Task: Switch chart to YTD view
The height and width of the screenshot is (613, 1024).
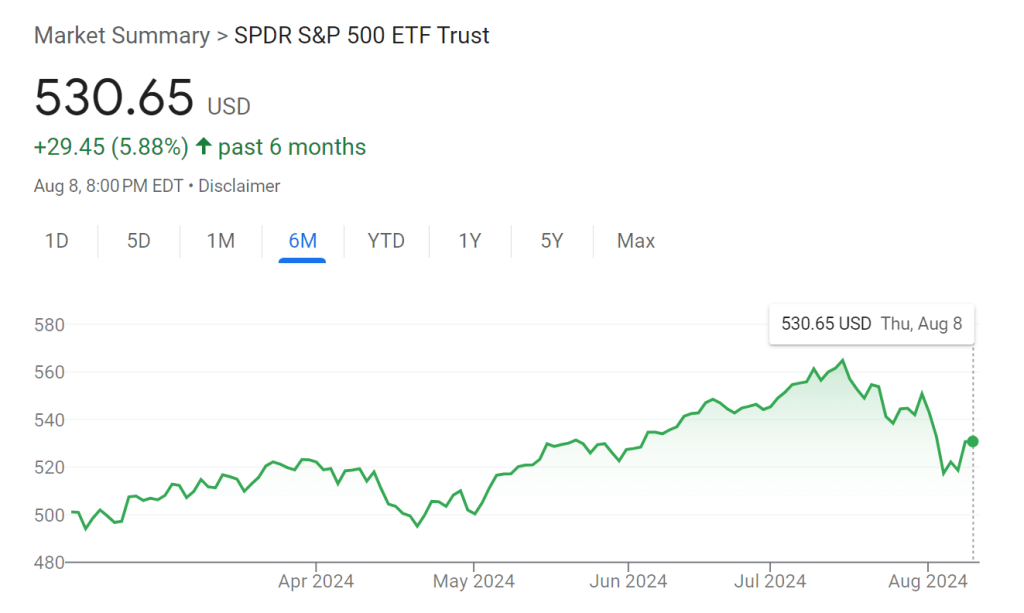Action: (x=386, y=241)
